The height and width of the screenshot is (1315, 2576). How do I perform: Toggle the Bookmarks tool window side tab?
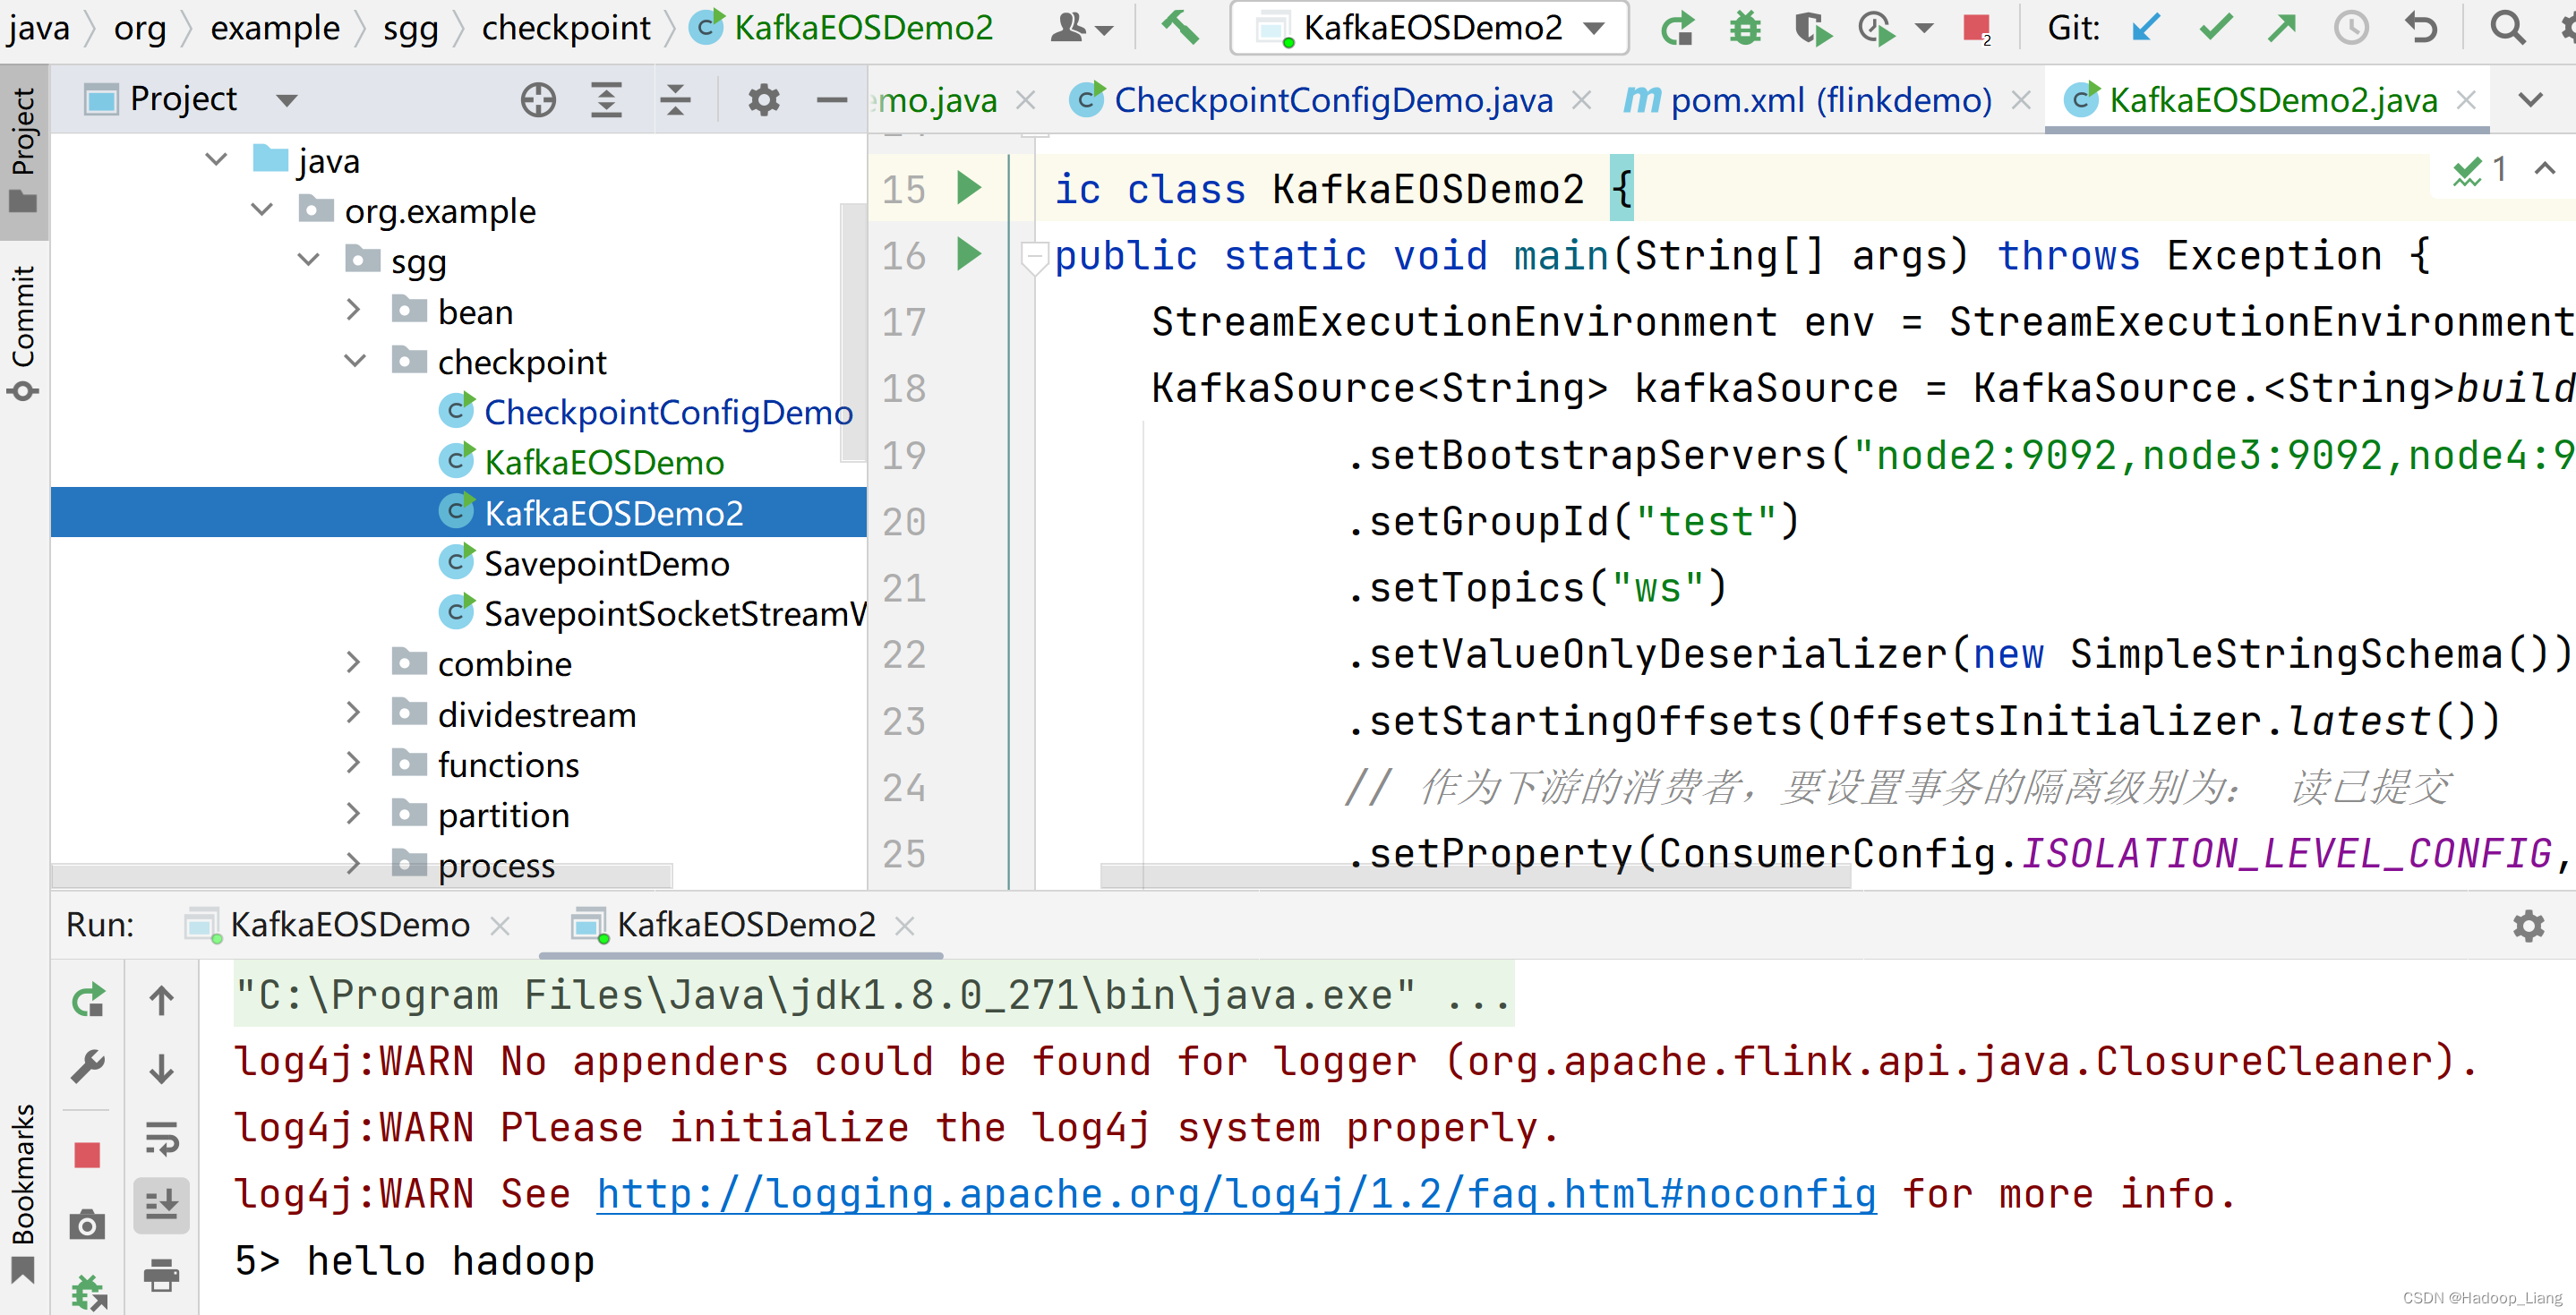coord(23,1193)
